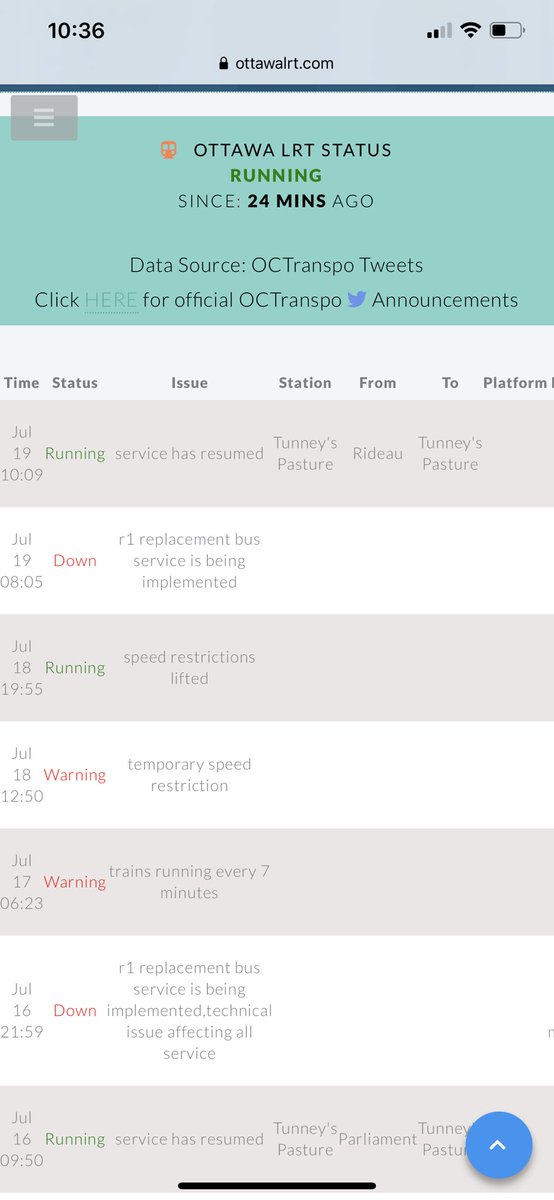
Task: Tap the battery indicator in status bar
Action: [508, 31]
